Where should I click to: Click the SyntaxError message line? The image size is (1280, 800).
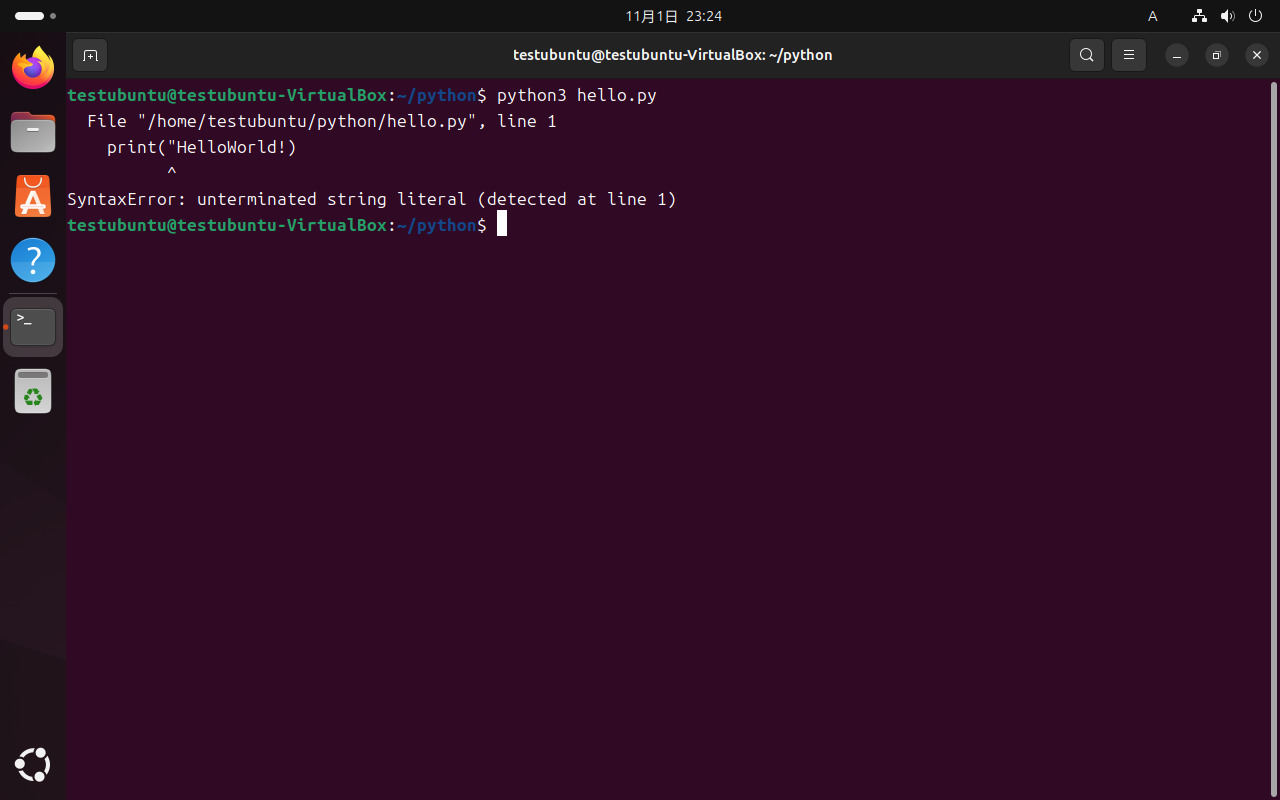point(371,199)
